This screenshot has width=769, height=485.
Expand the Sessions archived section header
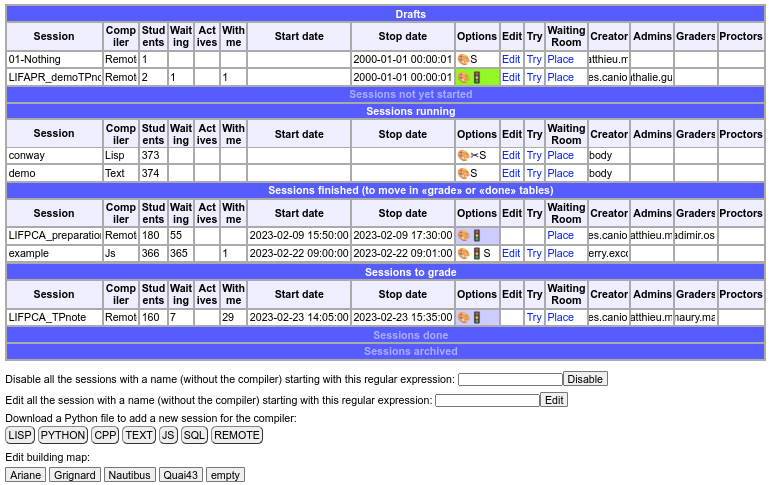point(385,352)
